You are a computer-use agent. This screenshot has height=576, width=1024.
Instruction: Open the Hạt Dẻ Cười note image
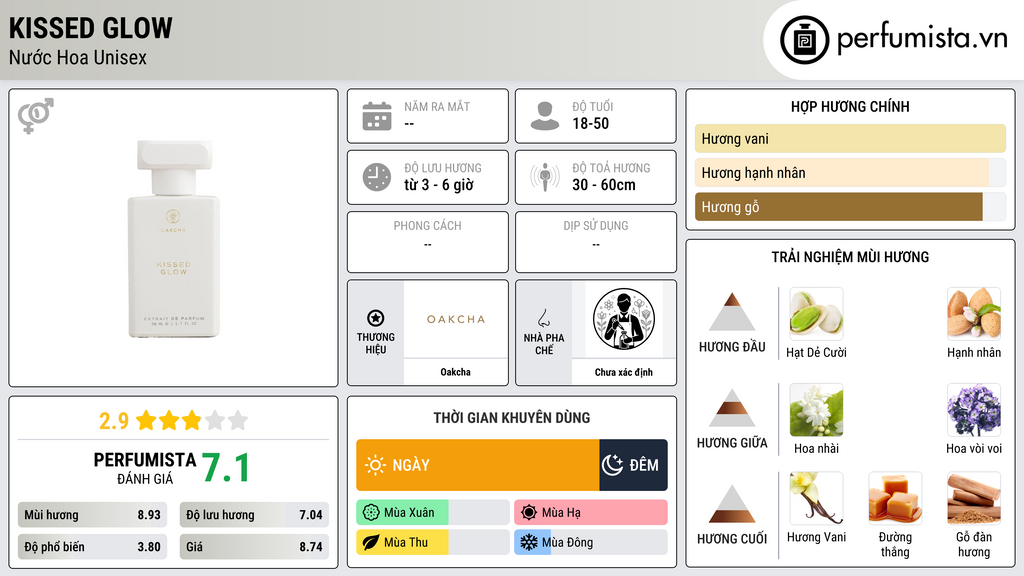point(816,314)
